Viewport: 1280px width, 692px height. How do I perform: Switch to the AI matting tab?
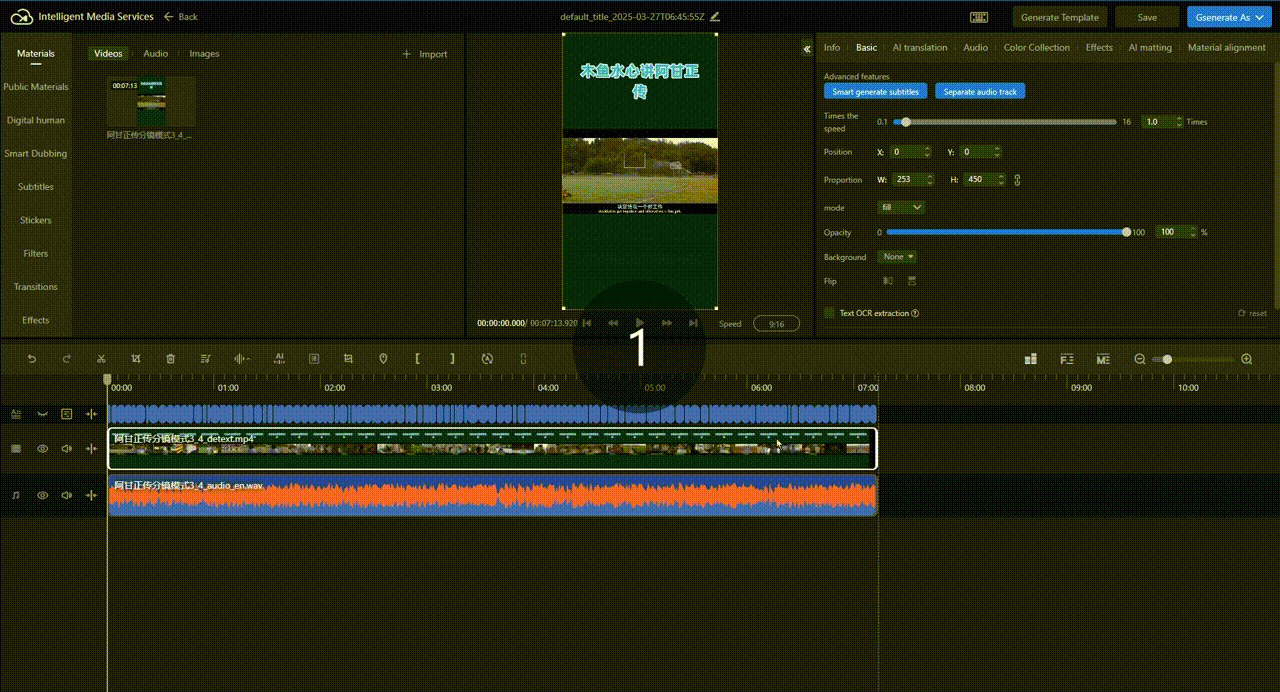(x=1149, y=47)
